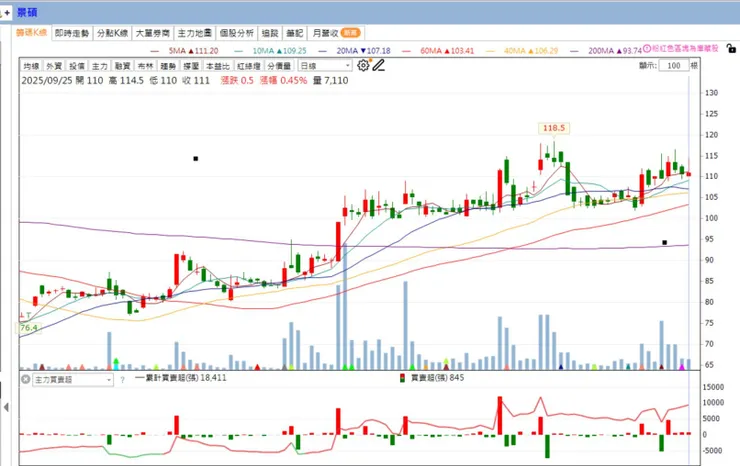Toggle the 外資 overlay button
Viewport: 740px width, 466px height.
[x=54, y=66]
